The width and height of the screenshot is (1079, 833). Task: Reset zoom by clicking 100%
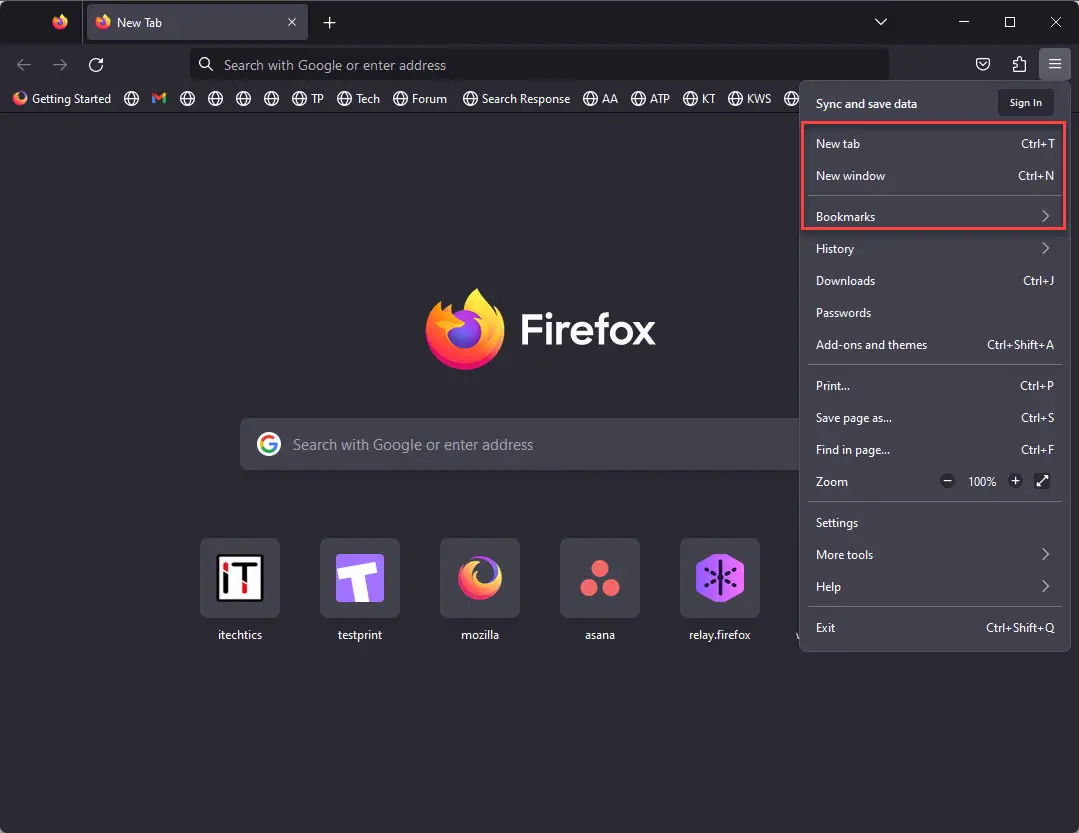982,482
